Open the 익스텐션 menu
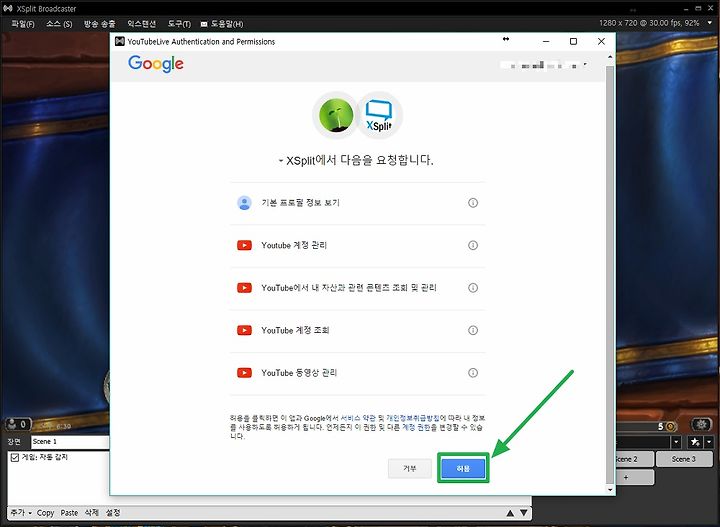The height and width of the screenshot is (527, 720). click(141, 24)
